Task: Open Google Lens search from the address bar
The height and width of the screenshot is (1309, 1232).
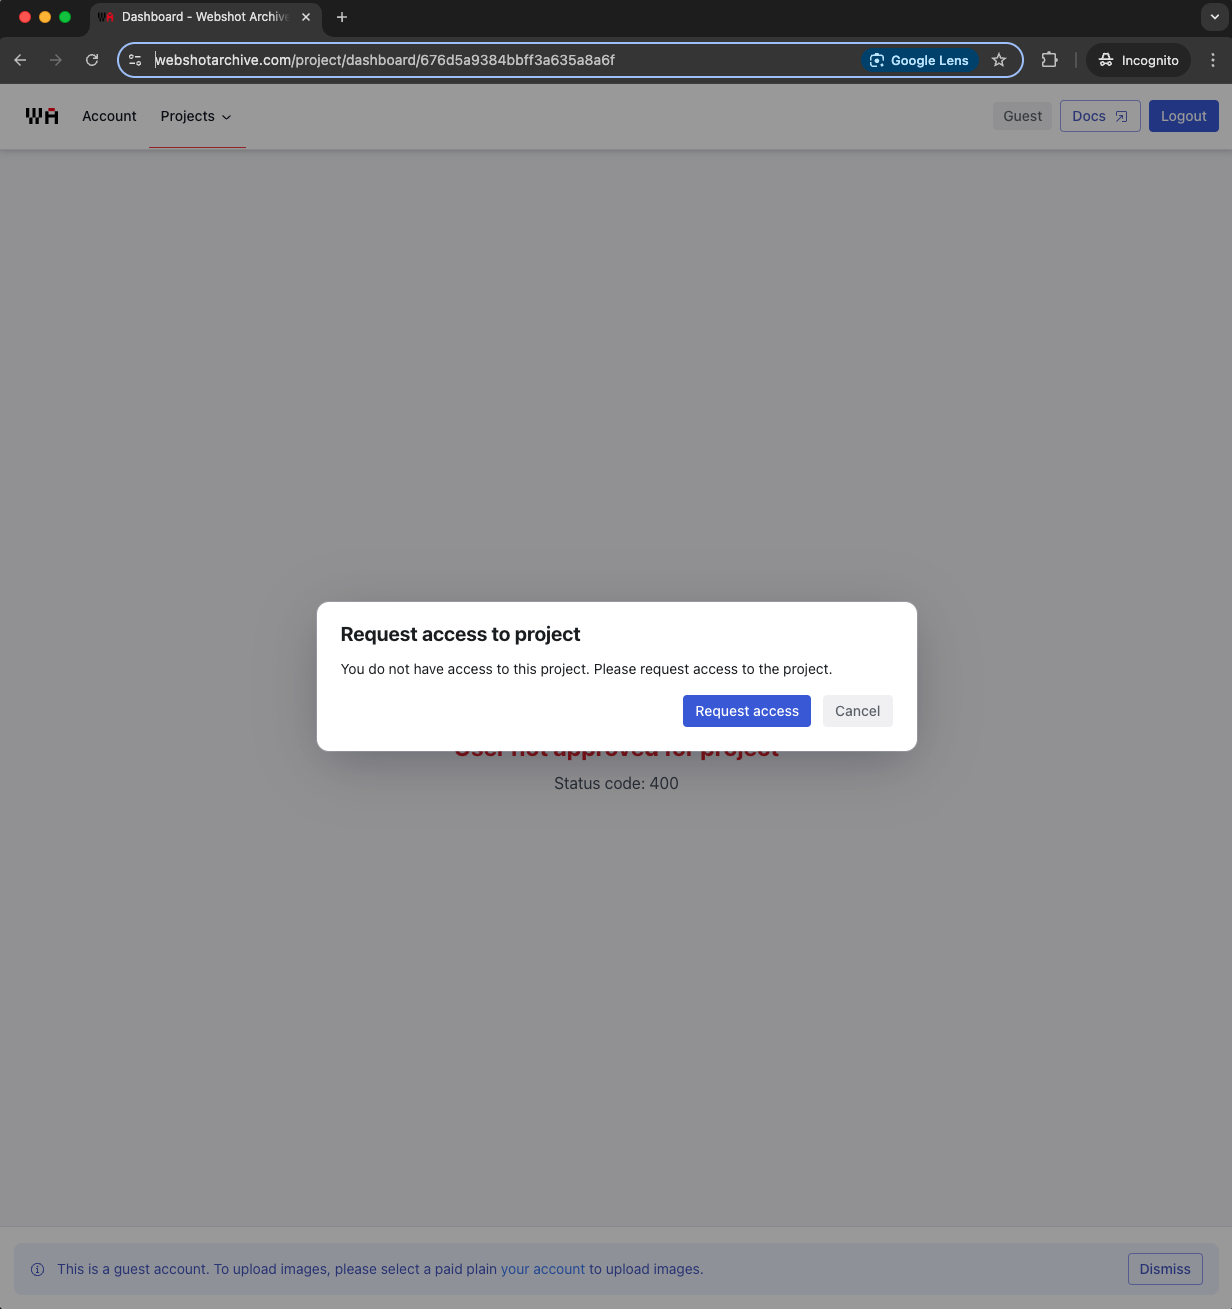Action: [x=919, y=60]
